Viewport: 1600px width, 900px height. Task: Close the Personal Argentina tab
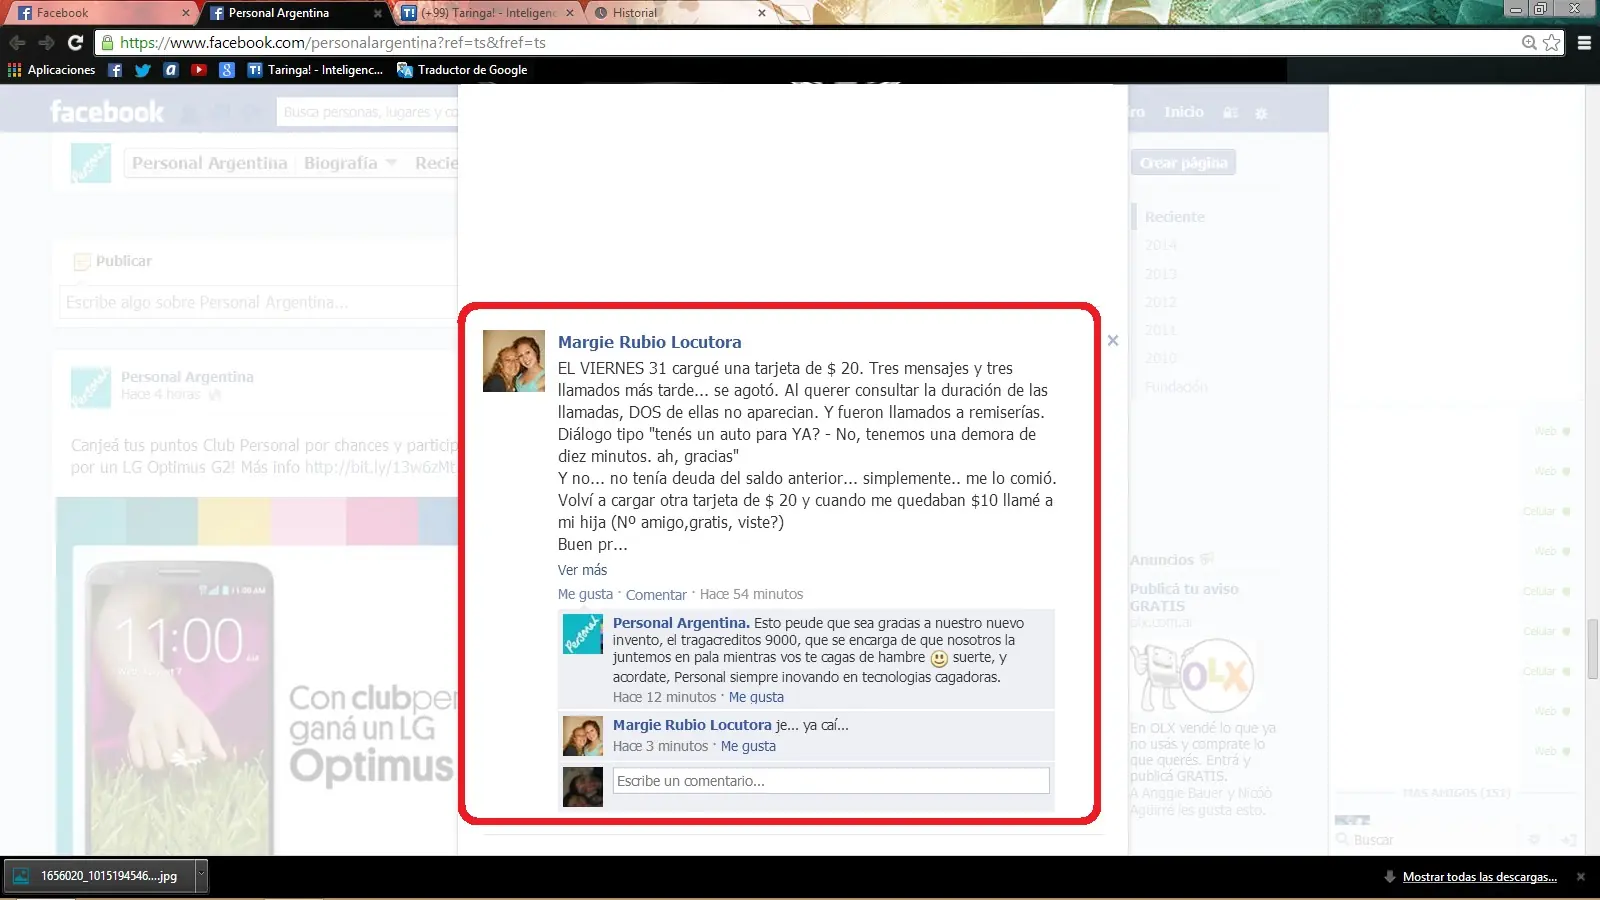click(x=377, y=13)
